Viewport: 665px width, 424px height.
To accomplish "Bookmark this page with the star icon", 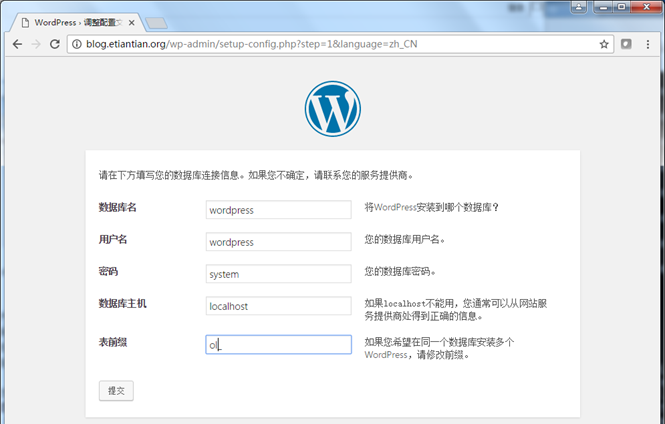I will click(x=604, y=44).
